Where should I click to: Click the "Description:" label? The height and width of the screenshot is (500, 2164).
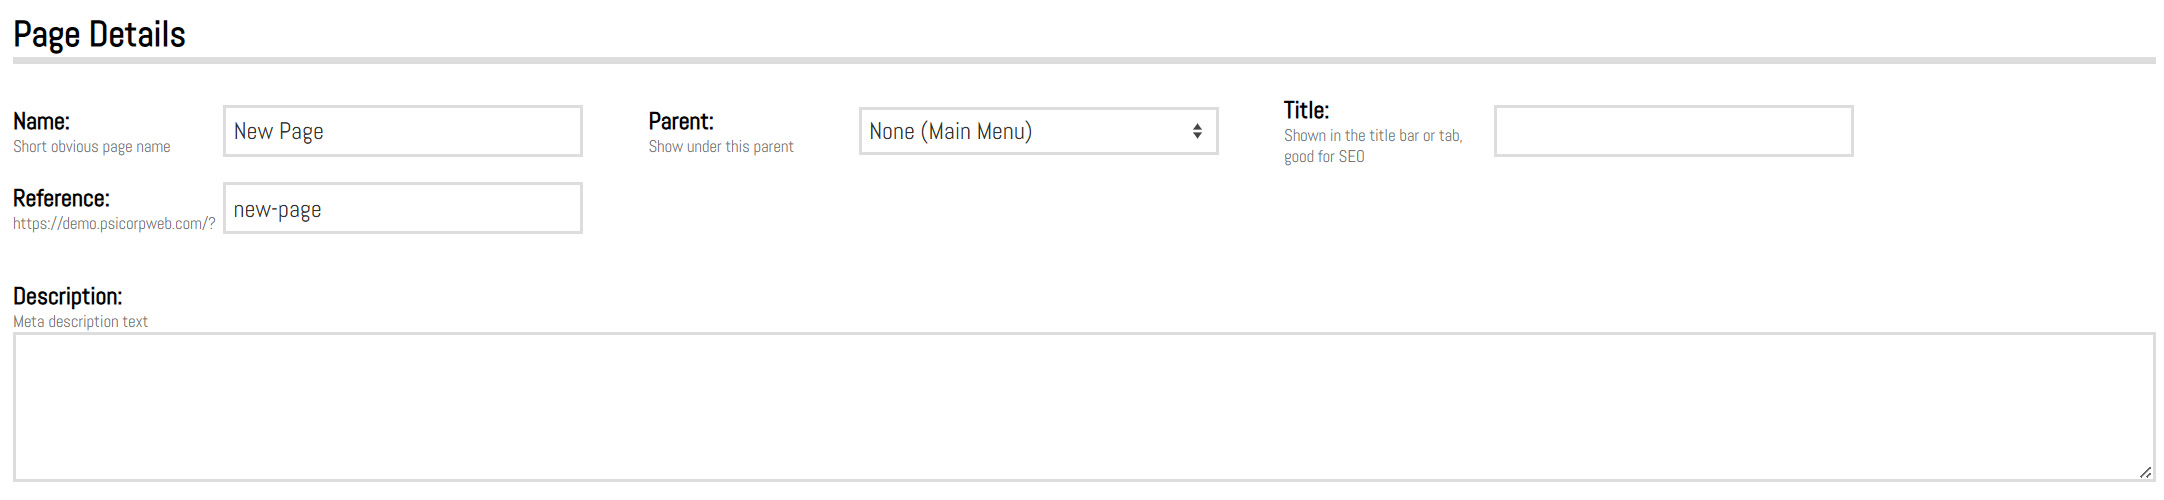click(x=67, y=297)
